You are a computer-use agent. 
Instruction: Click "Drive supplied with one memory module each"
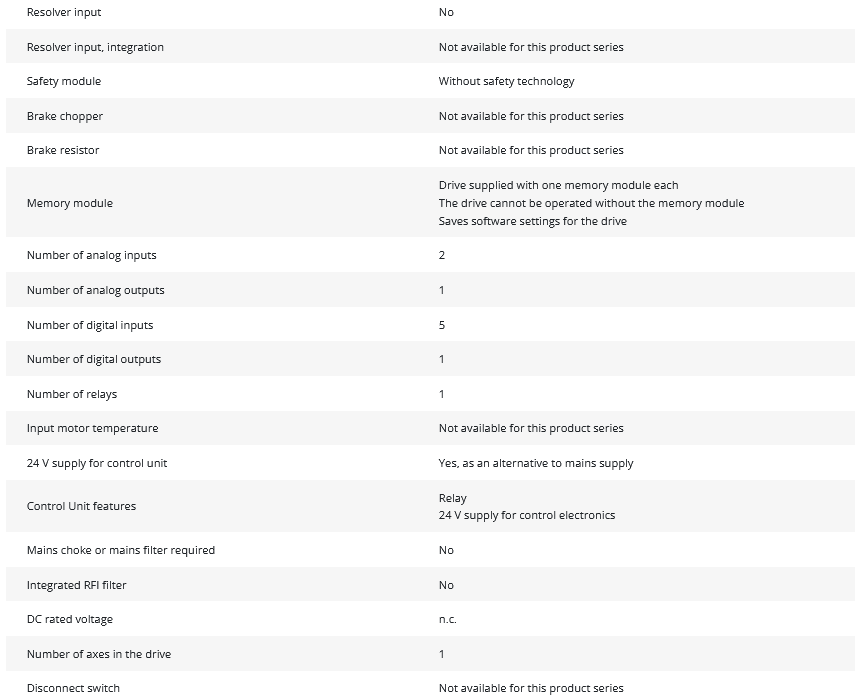[558, 185]
